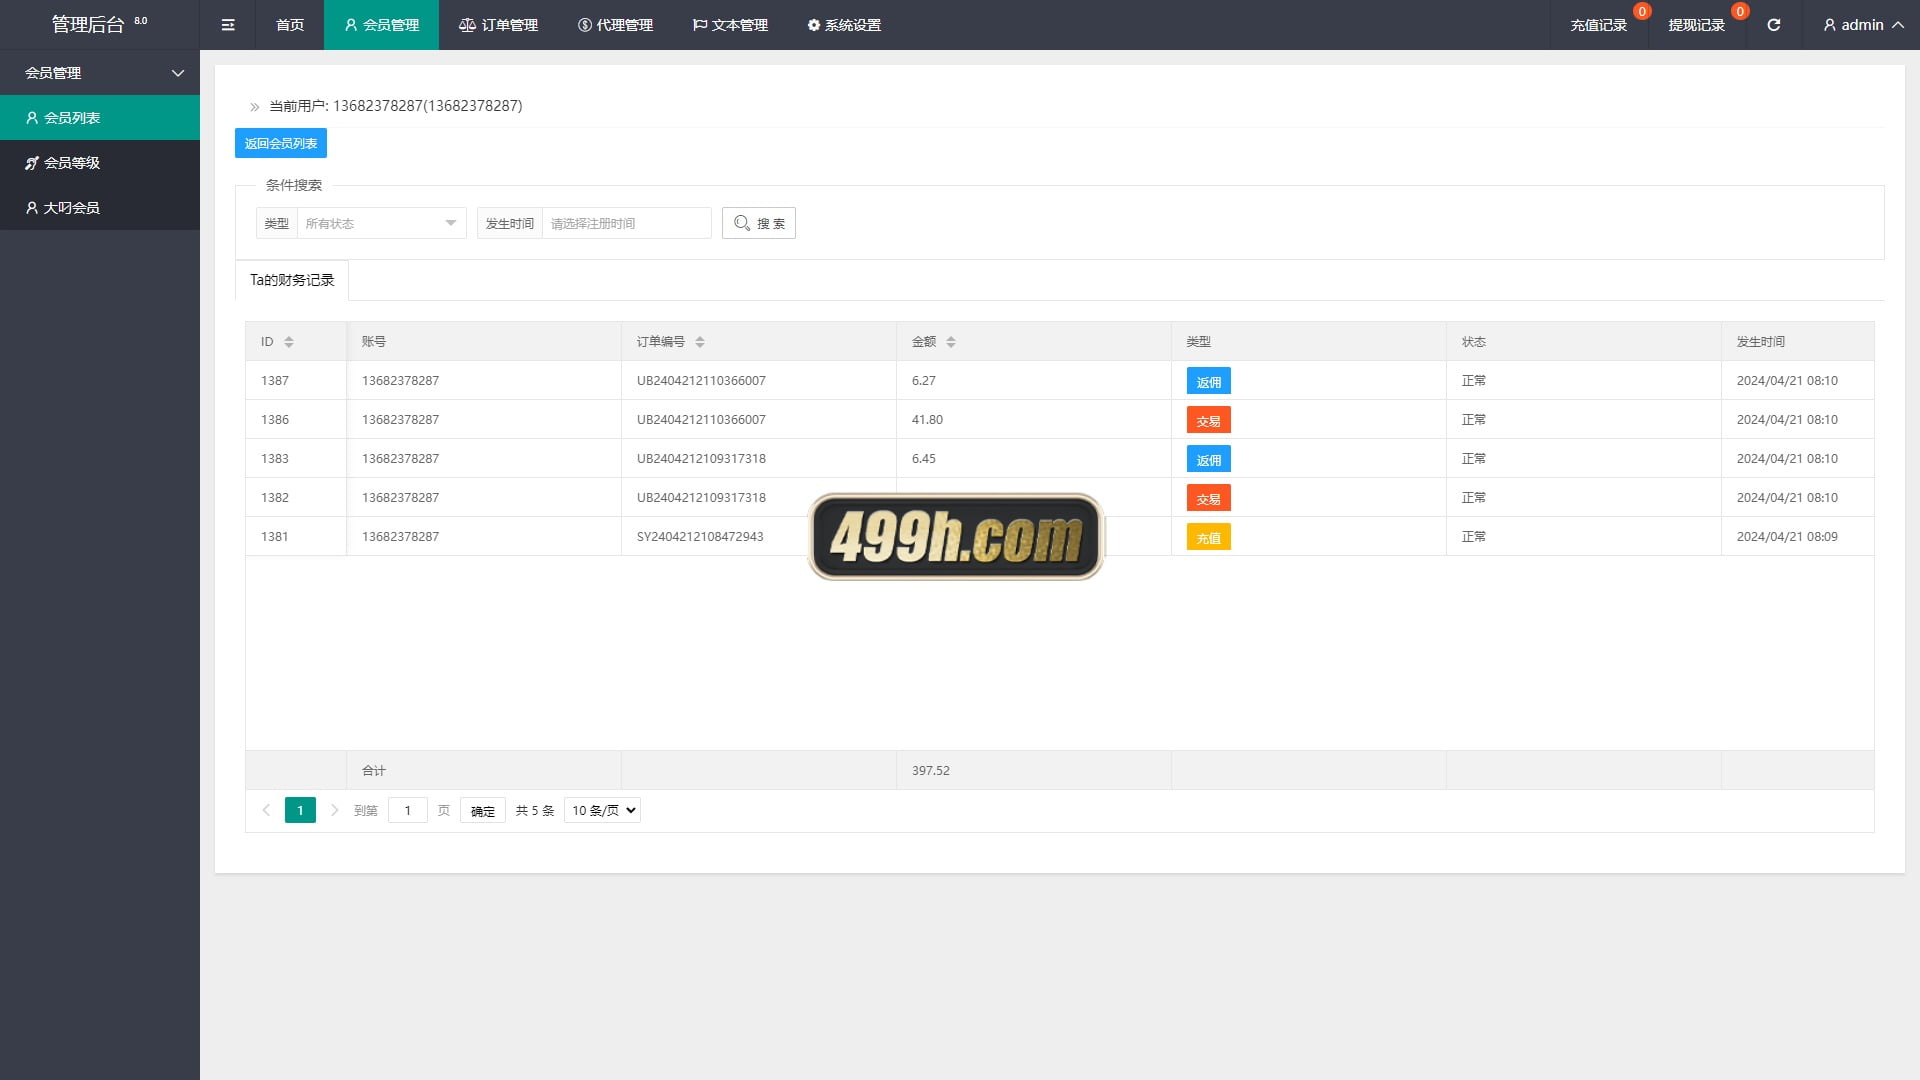Open 充值记录 notifications
The image size is (1920, 1080).
[1599, 25]
